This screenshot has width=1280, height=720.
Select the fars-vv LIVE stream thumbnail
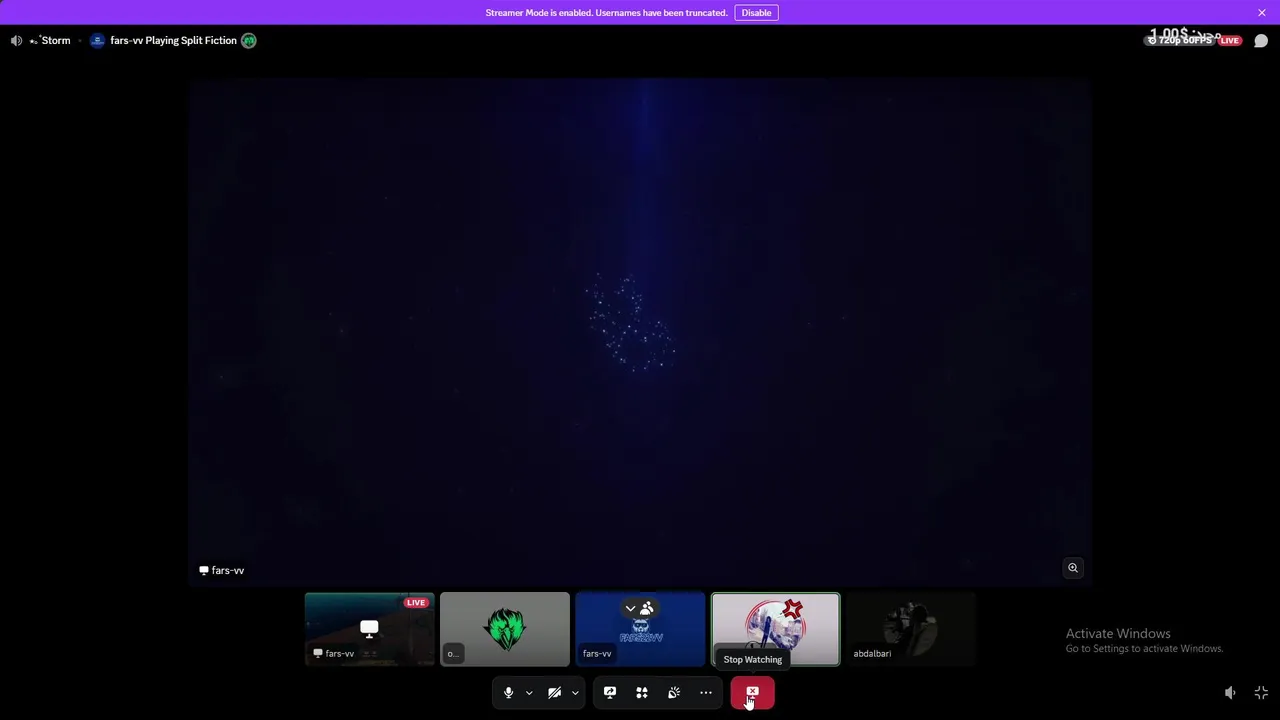pyautogui.click(x=370, y=629)
